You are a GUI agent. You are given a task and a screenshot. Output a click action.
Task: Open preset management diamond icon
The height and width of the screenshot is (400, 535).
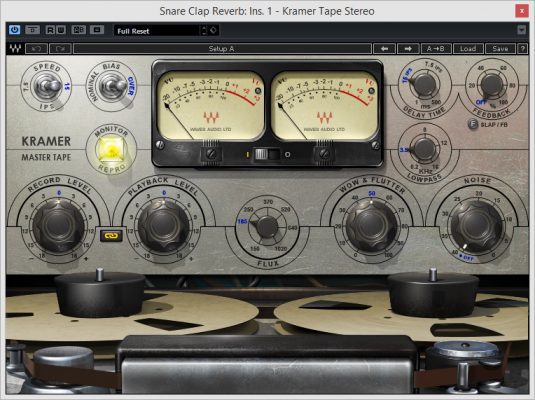click(x=213, y=30)
